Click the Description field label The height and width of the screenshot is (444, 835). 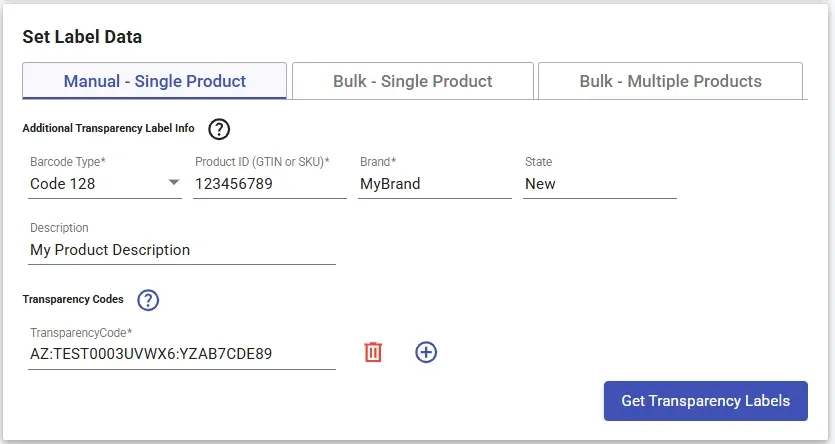(x=59, y=228)
